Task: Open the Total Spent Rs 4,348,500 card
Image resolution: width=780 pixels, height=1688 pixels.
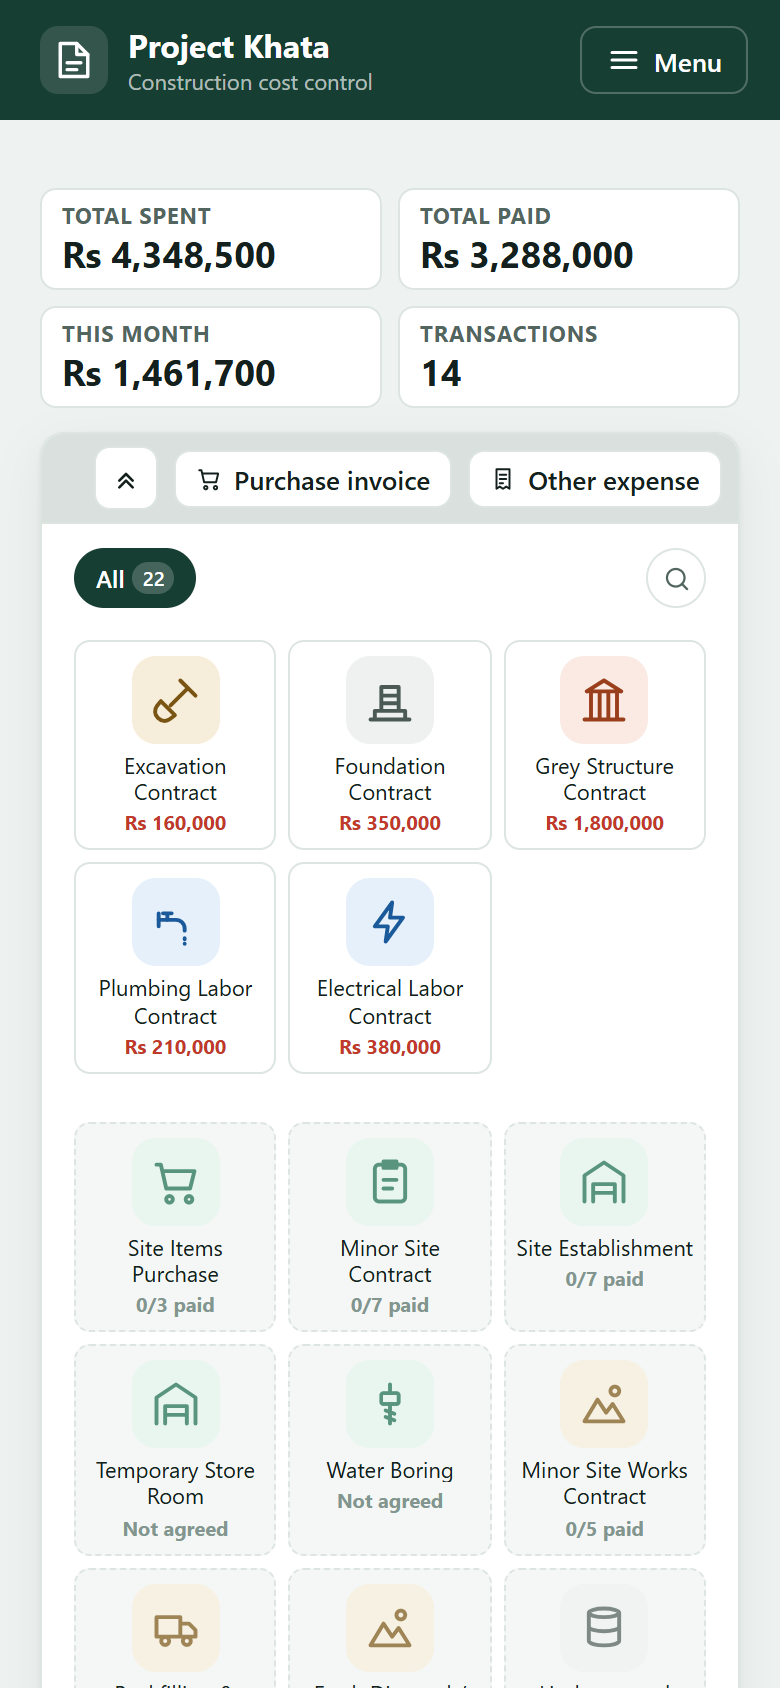Action: coord(211,239)
